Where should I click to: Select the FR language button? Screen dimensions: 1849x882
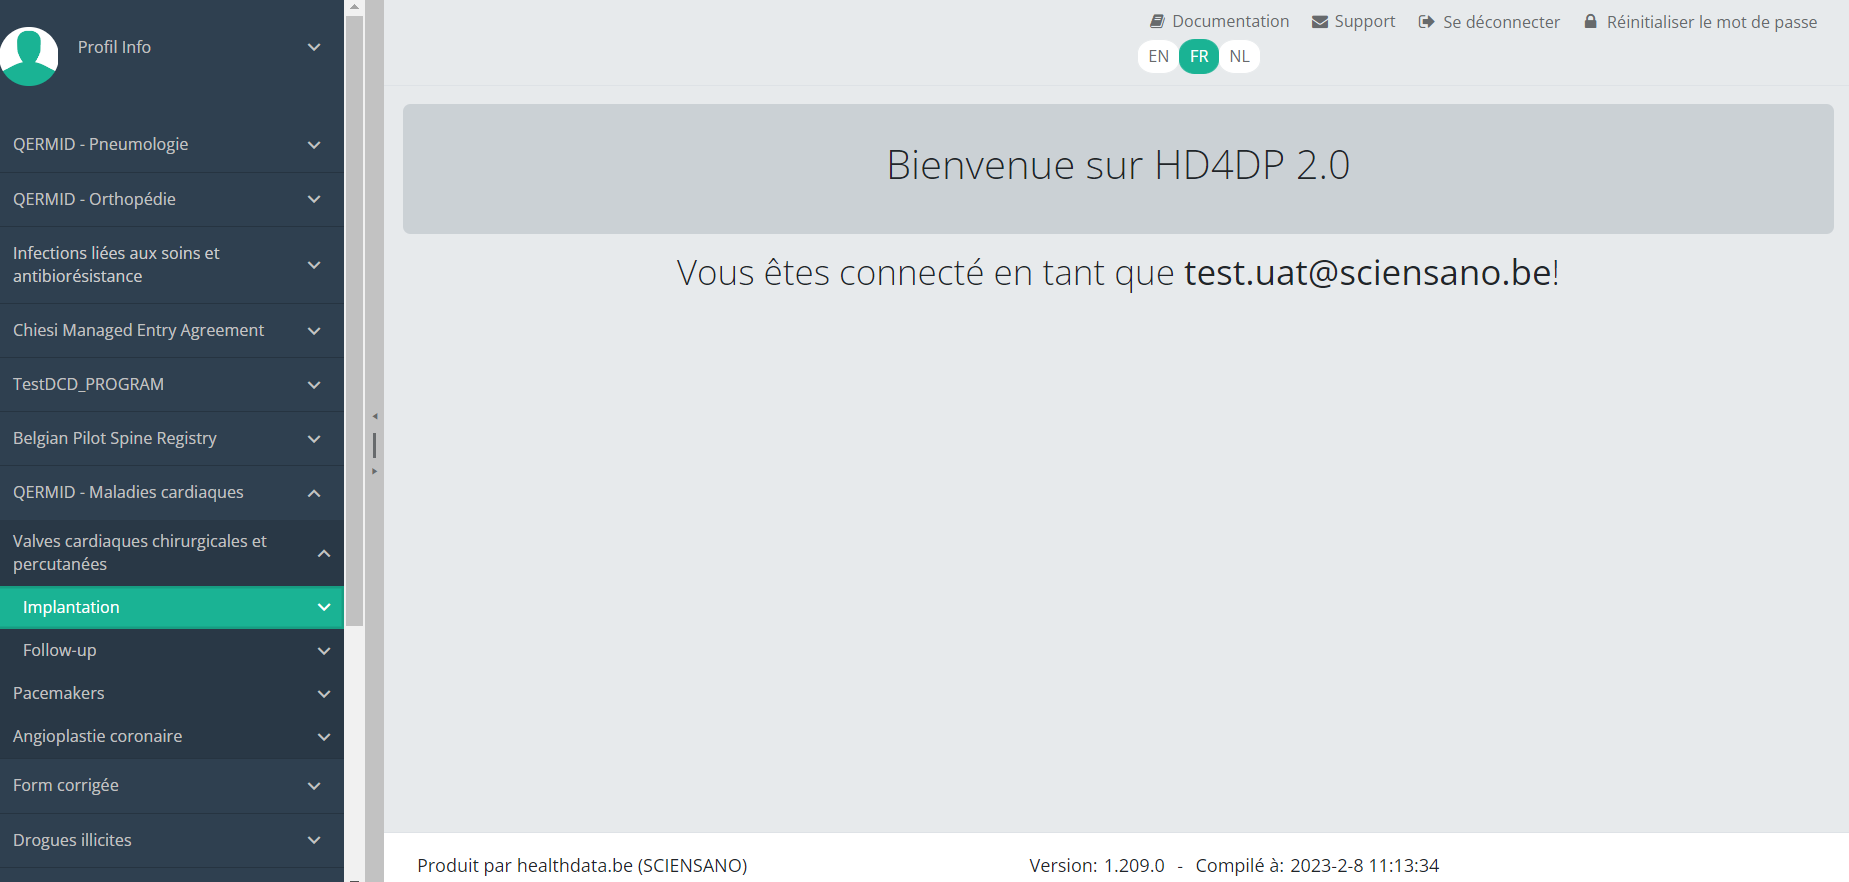tap(1199, 56)
